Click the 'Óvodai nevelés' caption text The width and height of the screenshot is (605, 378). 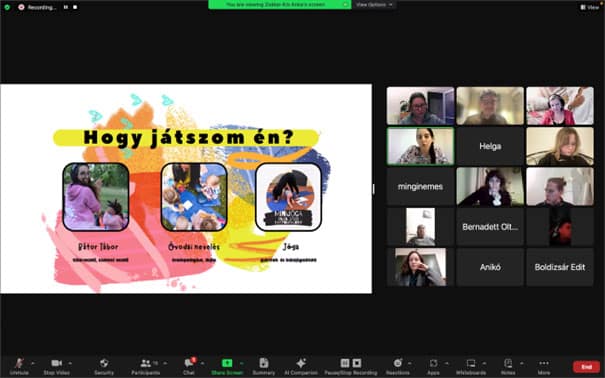194,246
